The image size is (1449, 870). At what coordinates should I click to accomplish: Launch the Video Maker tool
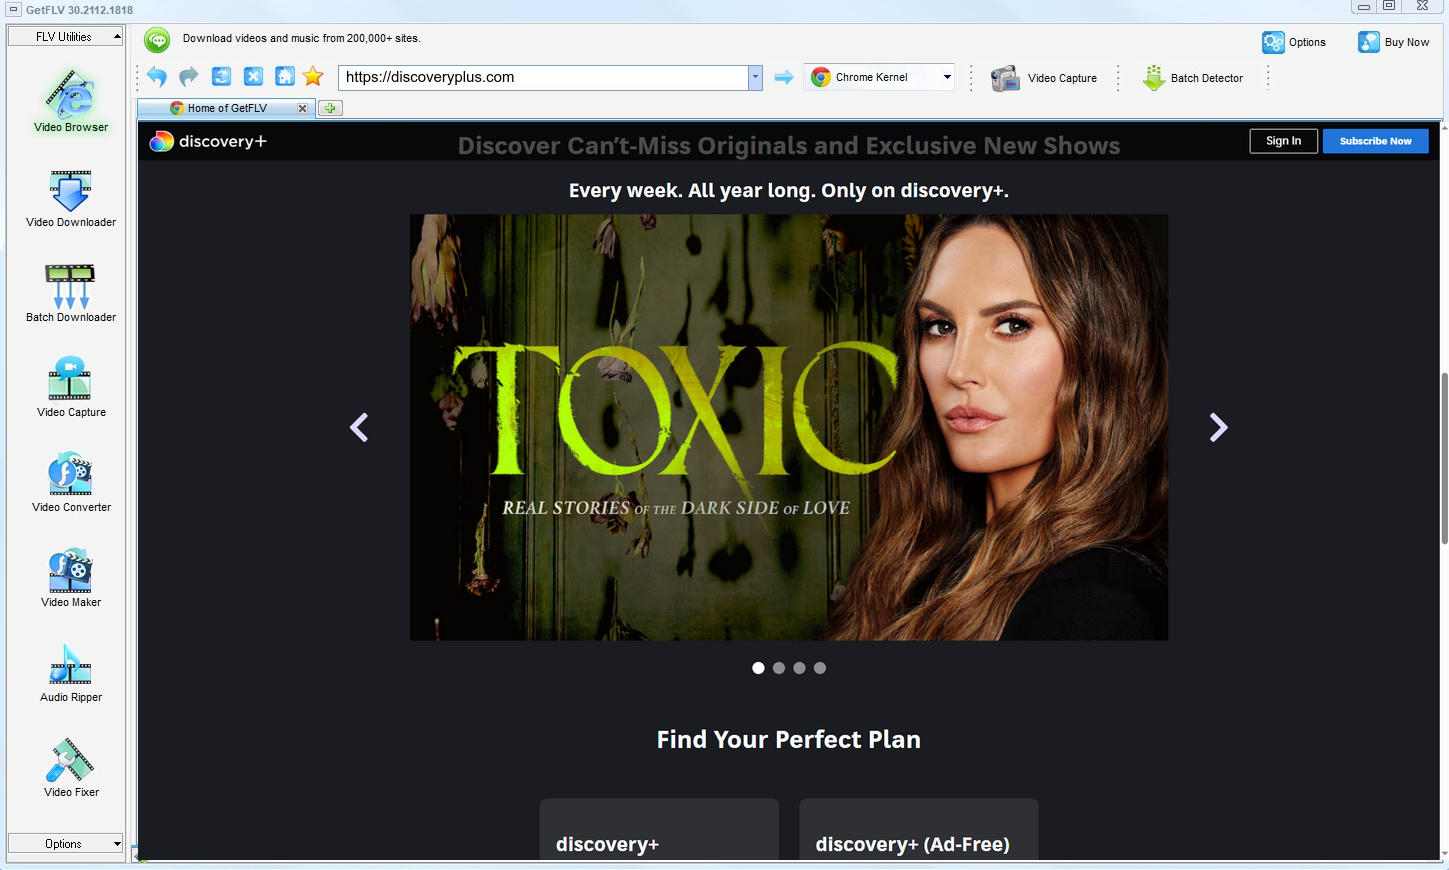coord(71,577)
